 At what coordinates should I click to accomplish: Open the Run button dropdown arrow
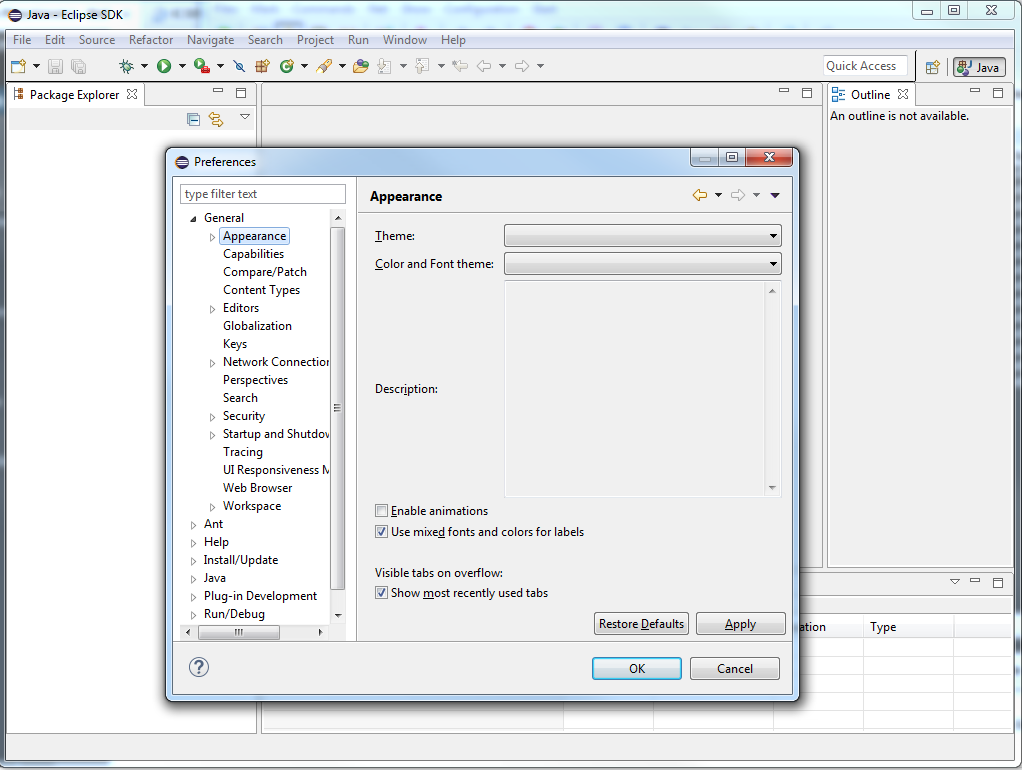click(182, 66)
